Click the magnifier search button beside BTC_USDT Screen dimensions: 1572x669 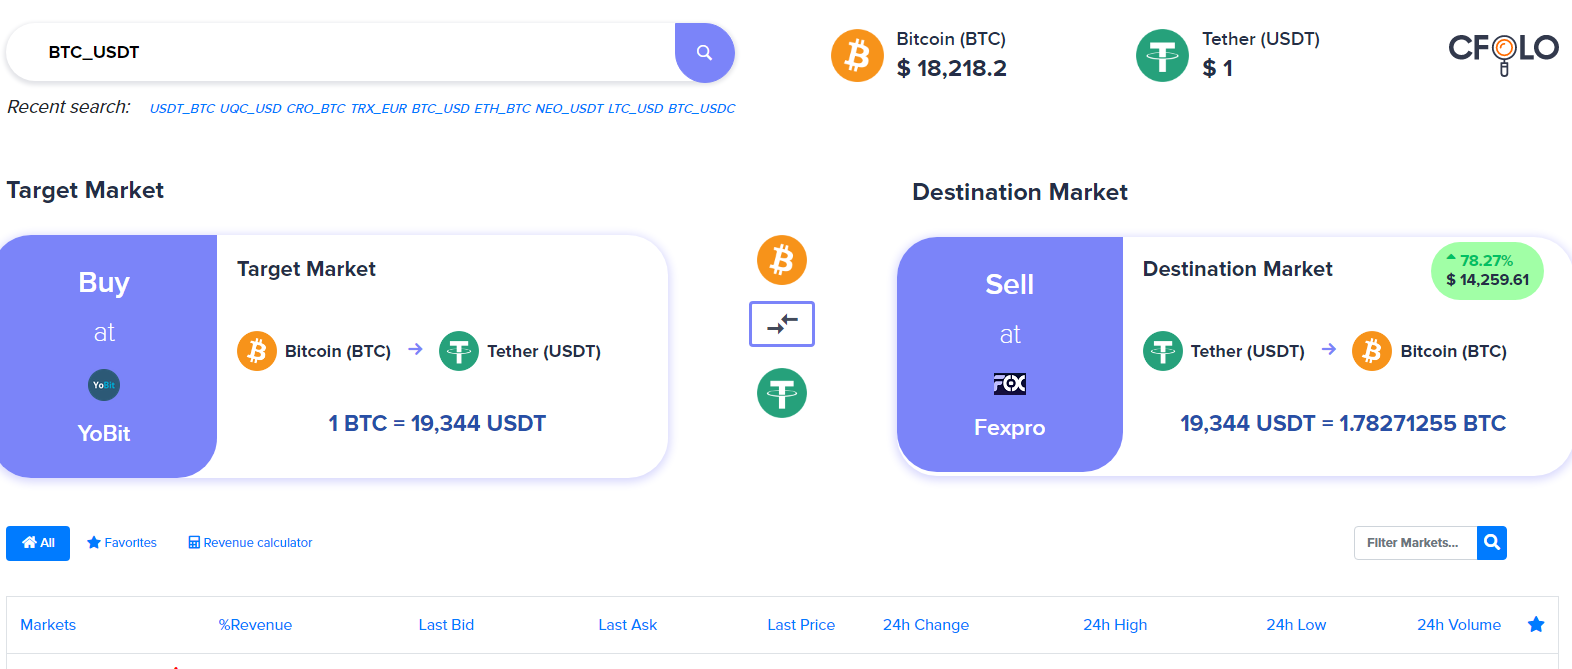(x=704, y=53)
